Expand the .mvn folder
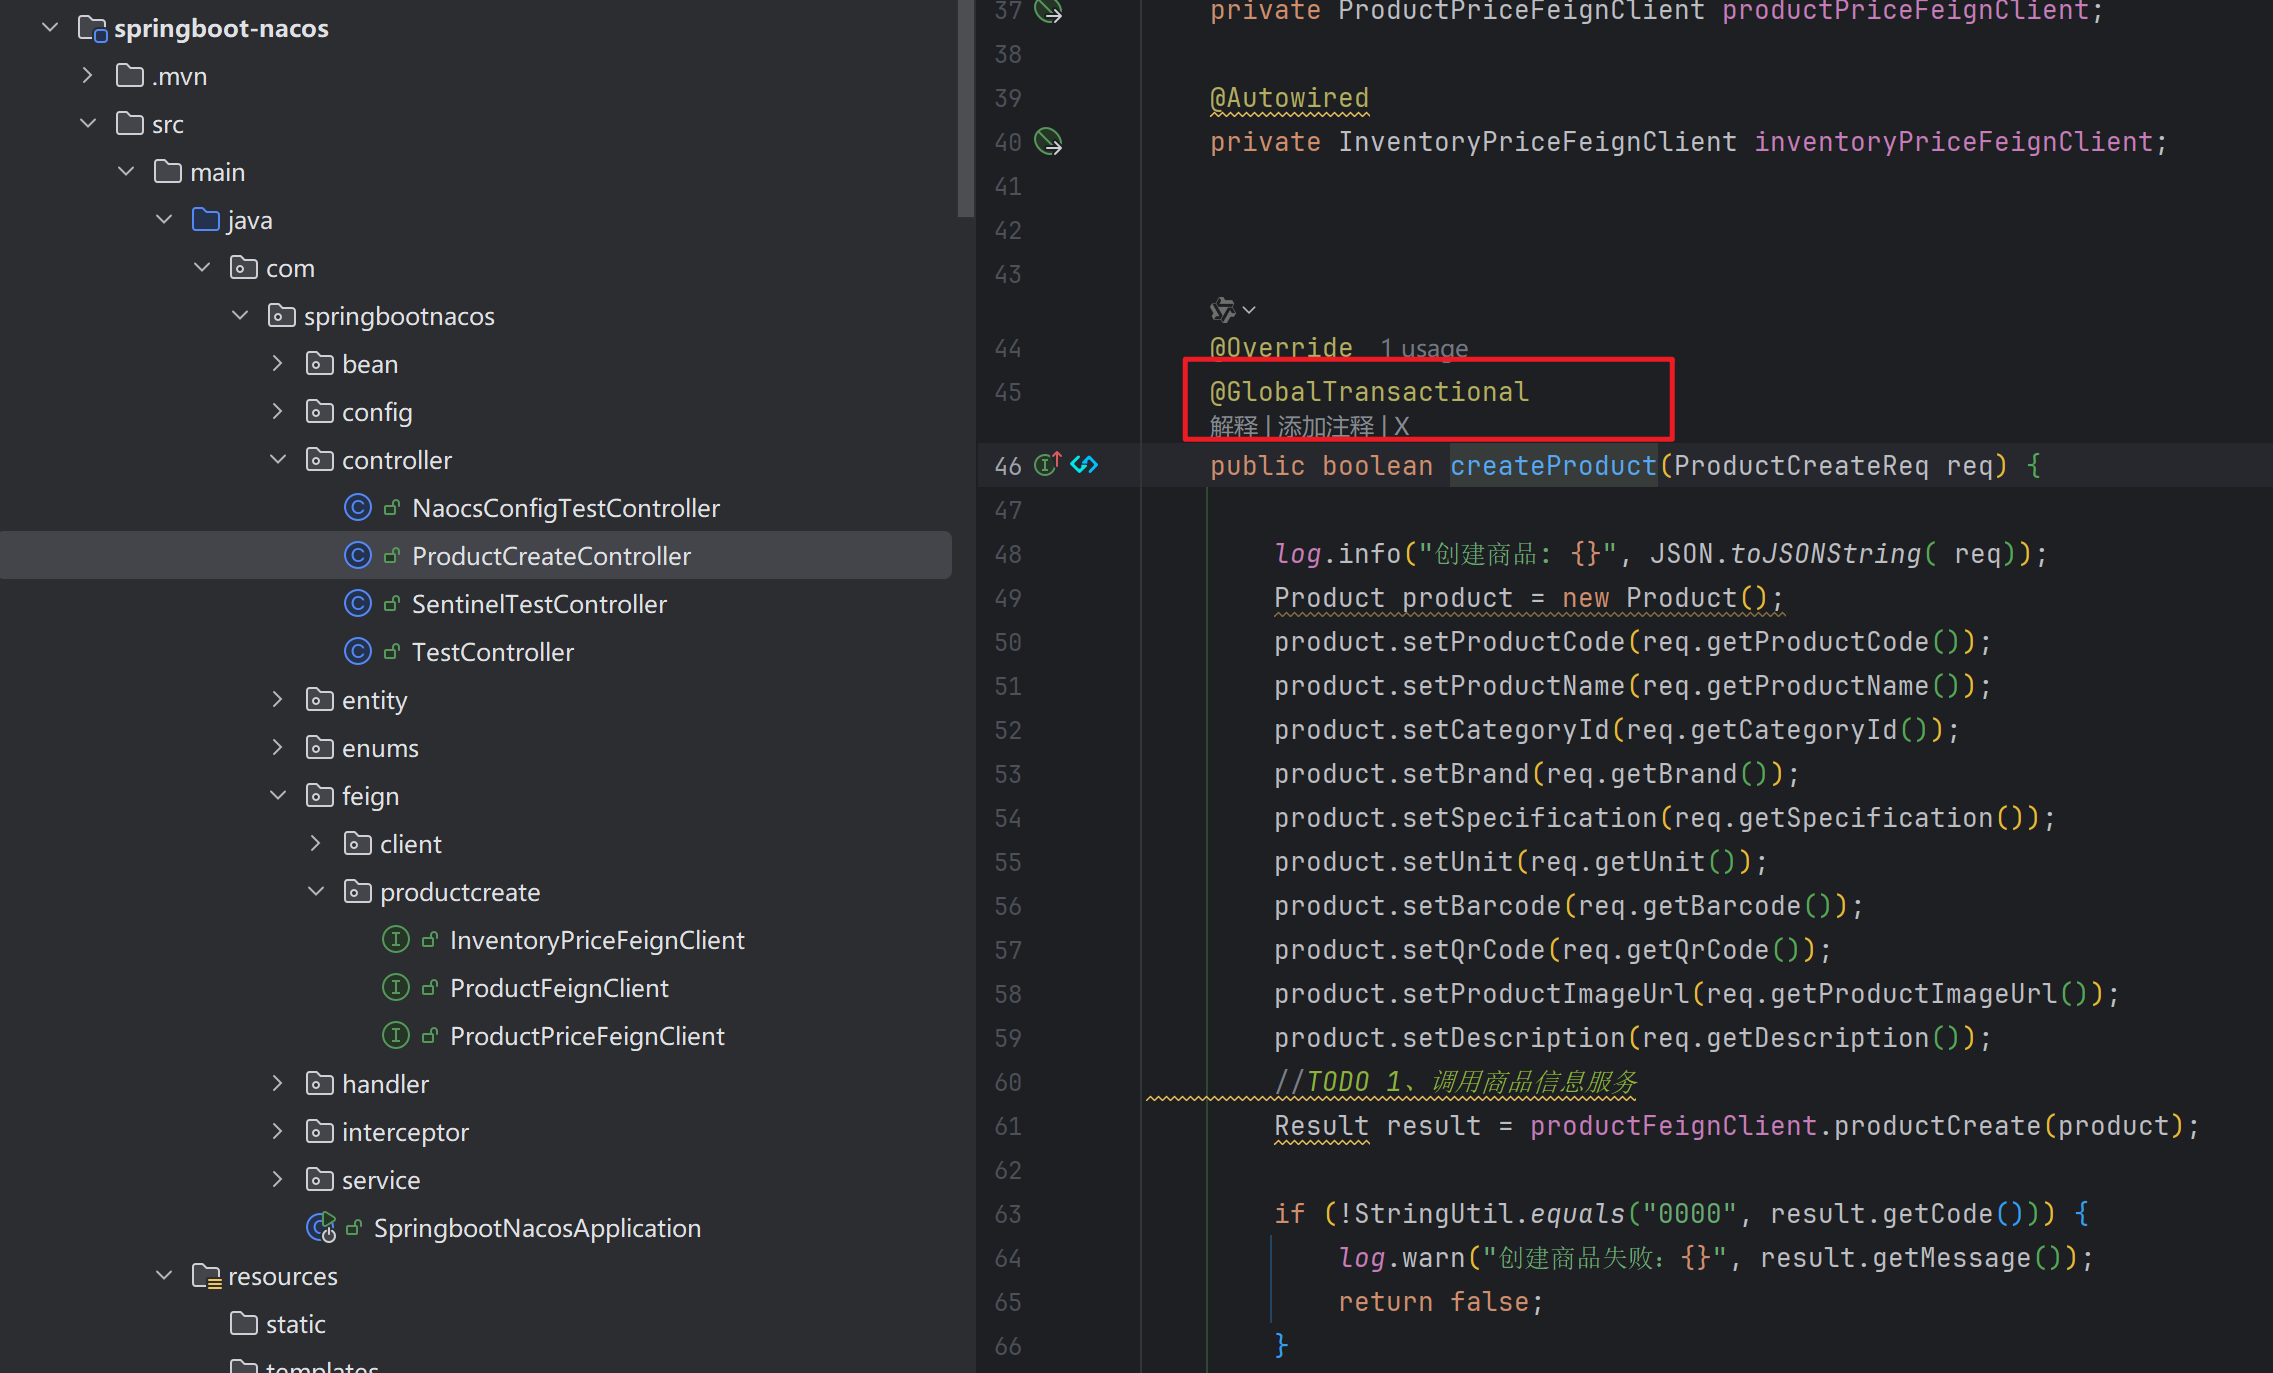The width and height of the screenshot is (2273, 1373). 88,75
